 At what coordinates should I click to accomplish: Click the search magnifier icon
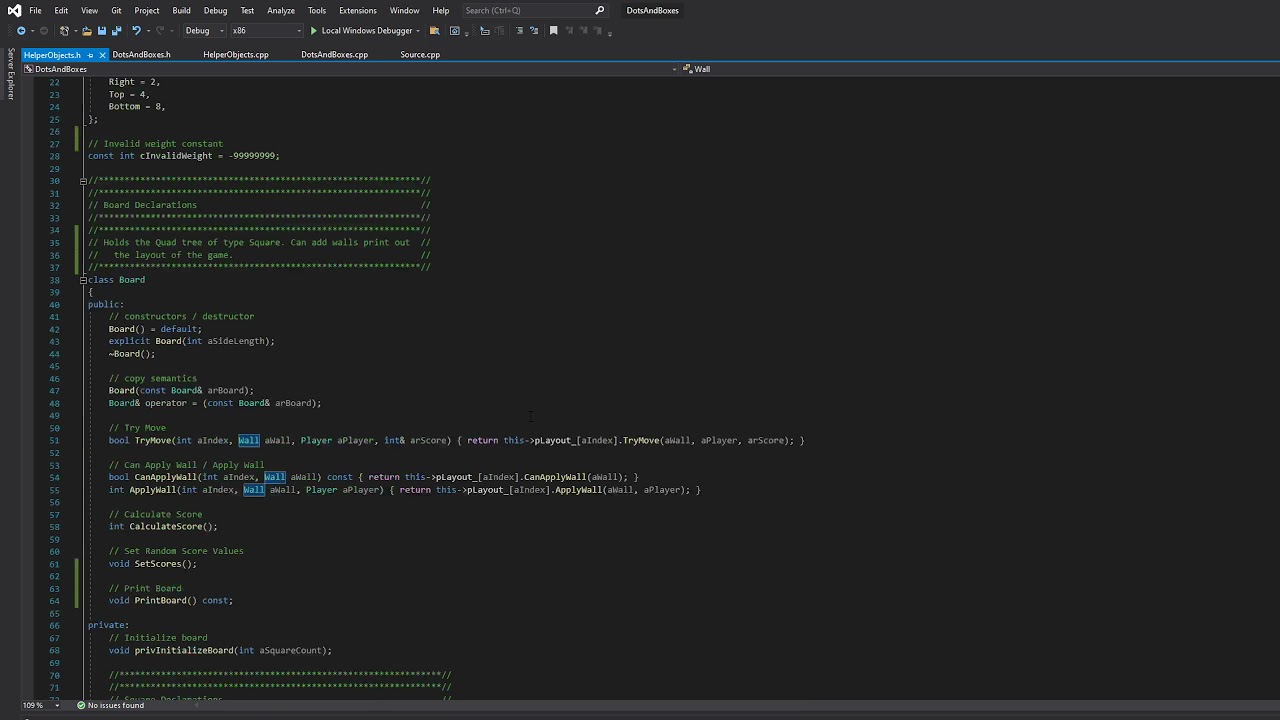click(600, 11)
